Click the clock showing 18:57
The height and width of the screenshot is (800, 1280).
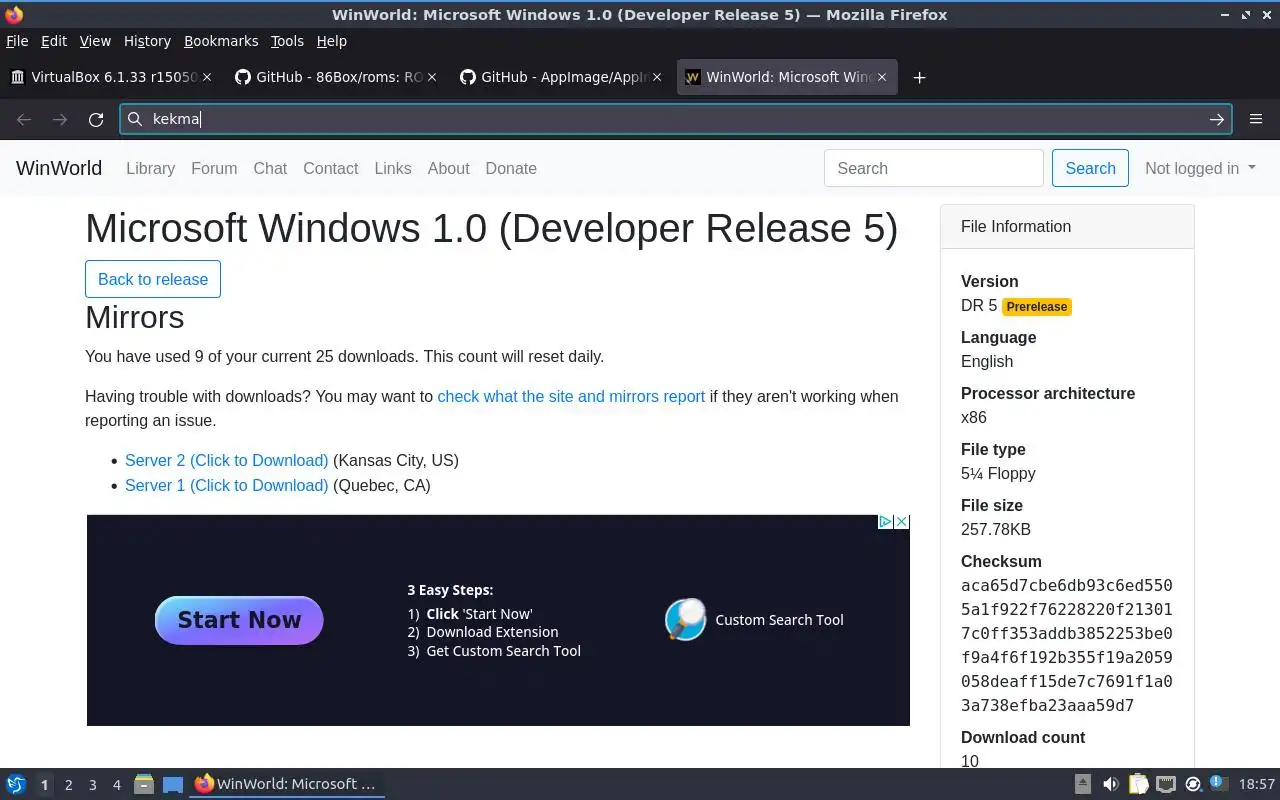pos(1256,784)
